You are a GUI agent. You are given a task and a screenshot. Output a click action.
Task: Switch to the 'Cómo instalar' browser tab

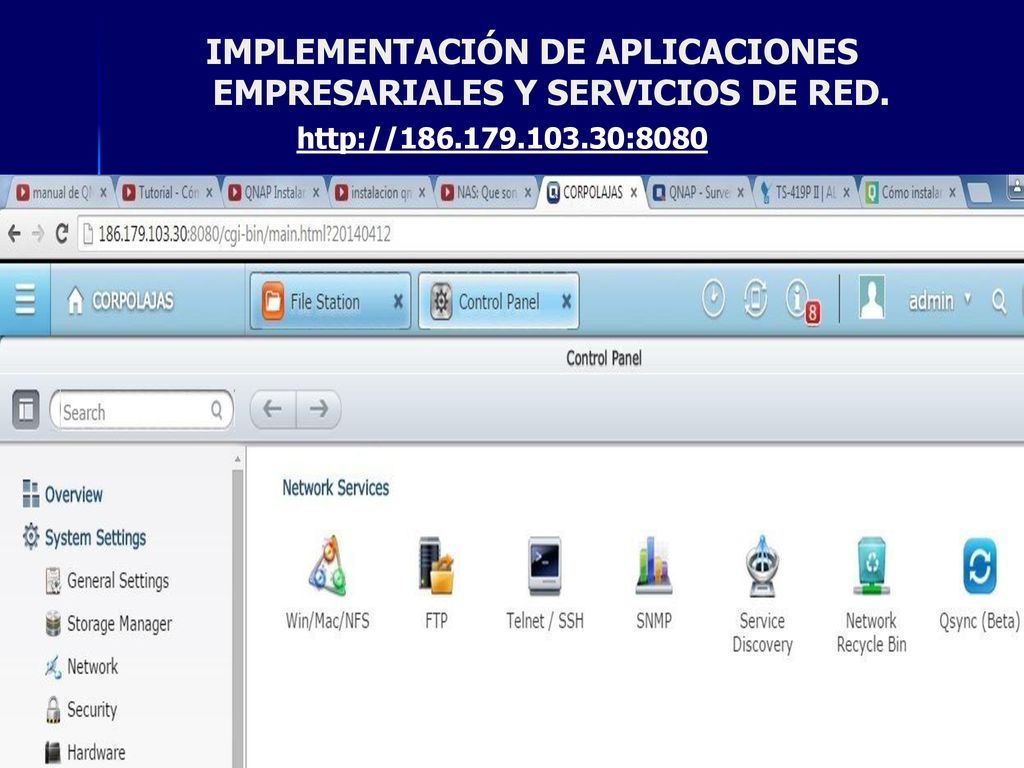[910, 193]
